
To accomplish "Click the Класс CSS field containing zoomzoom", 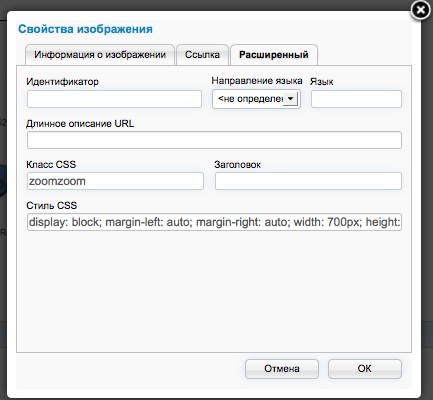I will tap(115, 181).
